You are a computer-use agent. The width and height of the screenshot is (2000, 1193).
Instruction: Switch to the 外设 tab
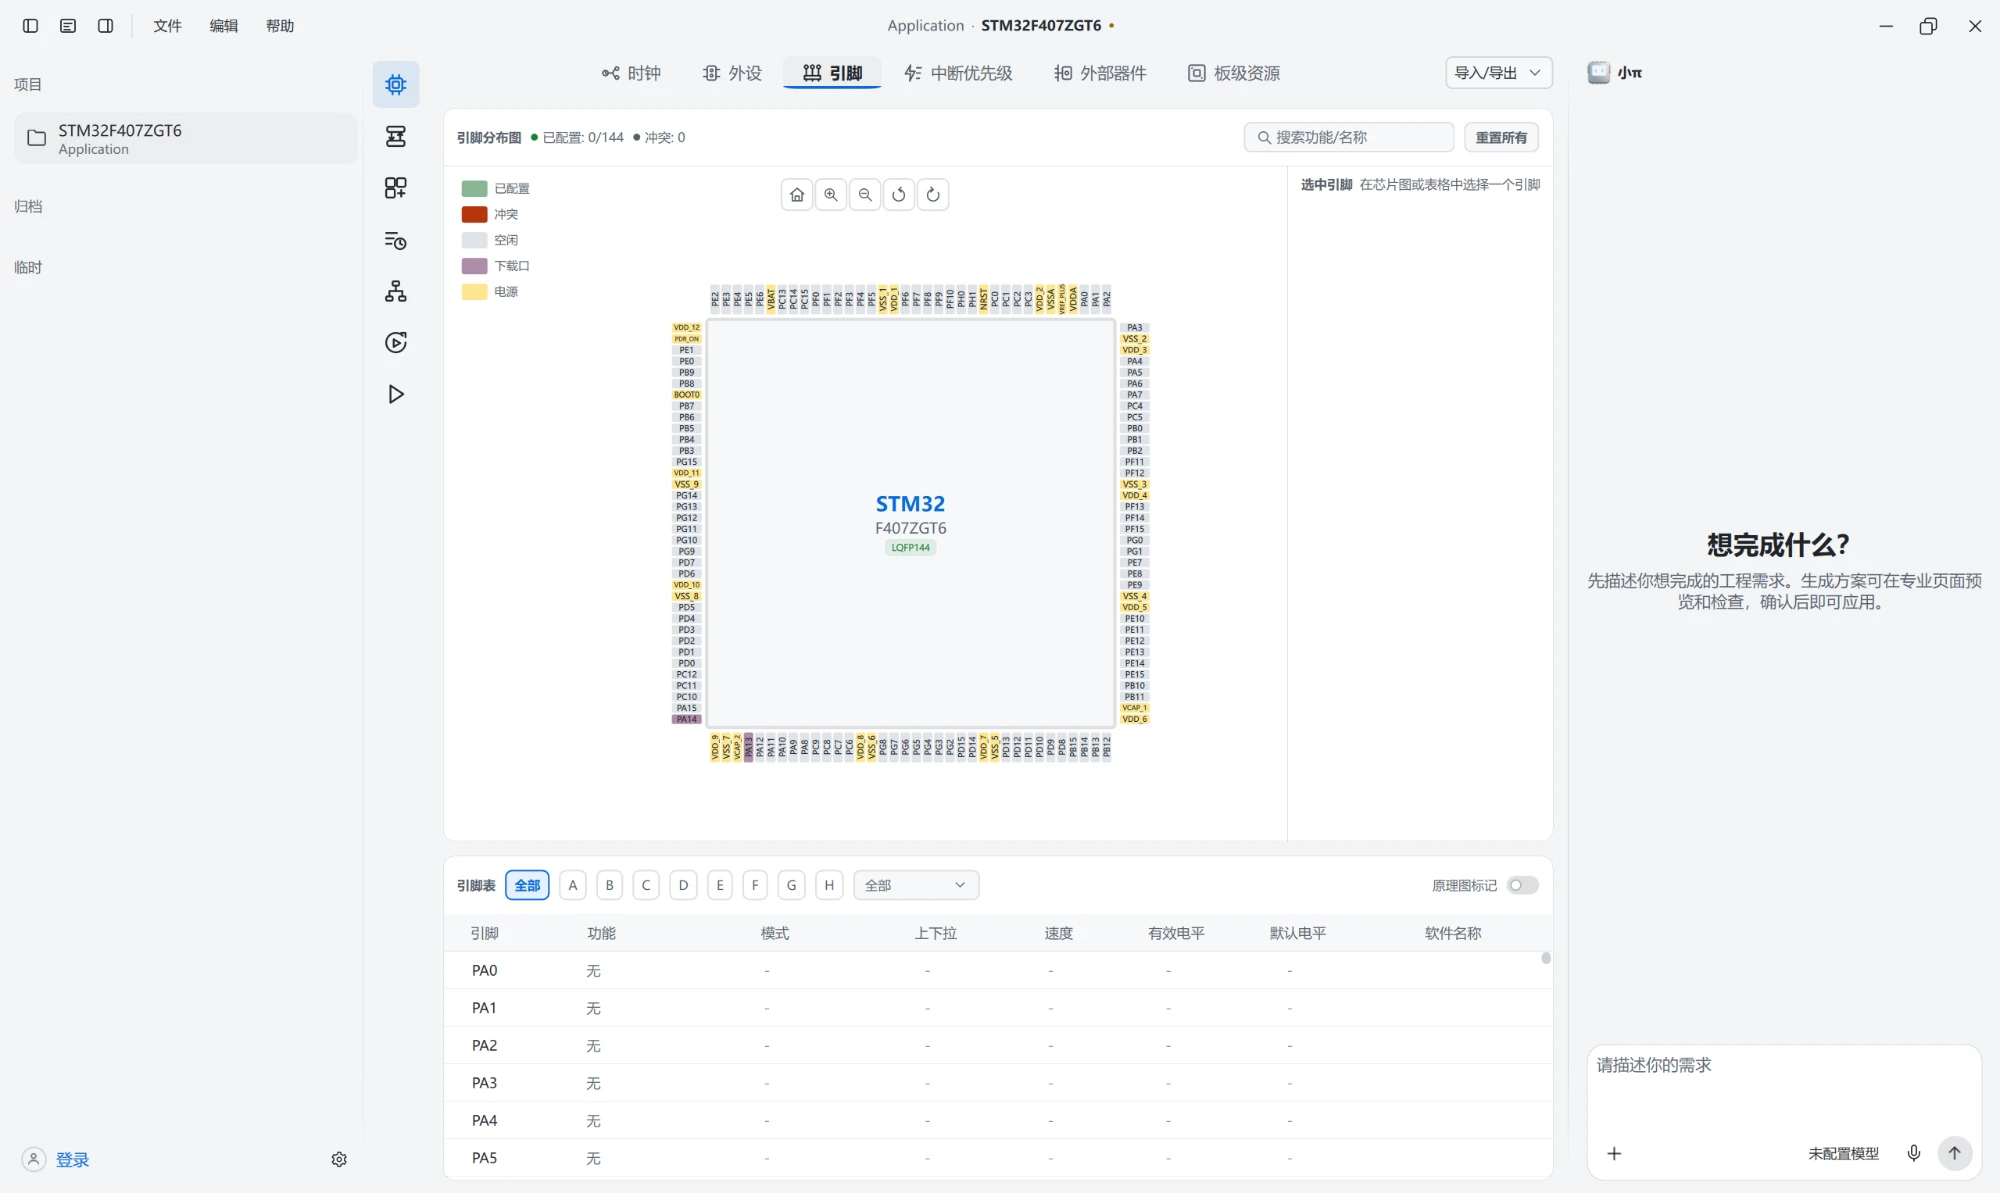coord(733,73)
